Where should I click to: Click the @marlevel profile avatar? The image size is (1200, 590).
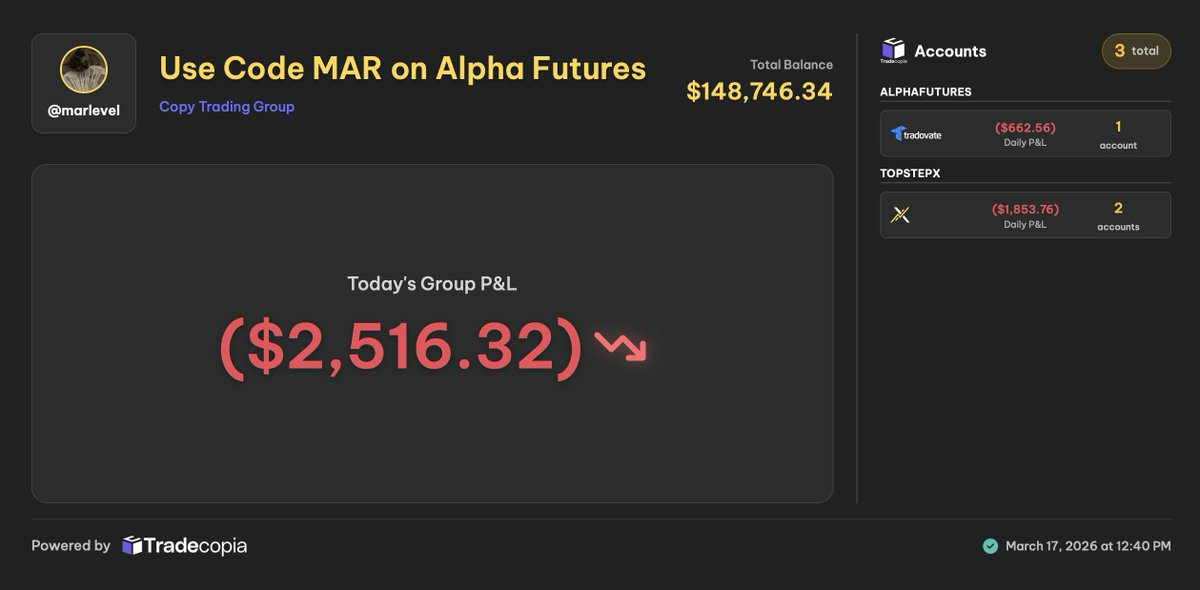84,70
